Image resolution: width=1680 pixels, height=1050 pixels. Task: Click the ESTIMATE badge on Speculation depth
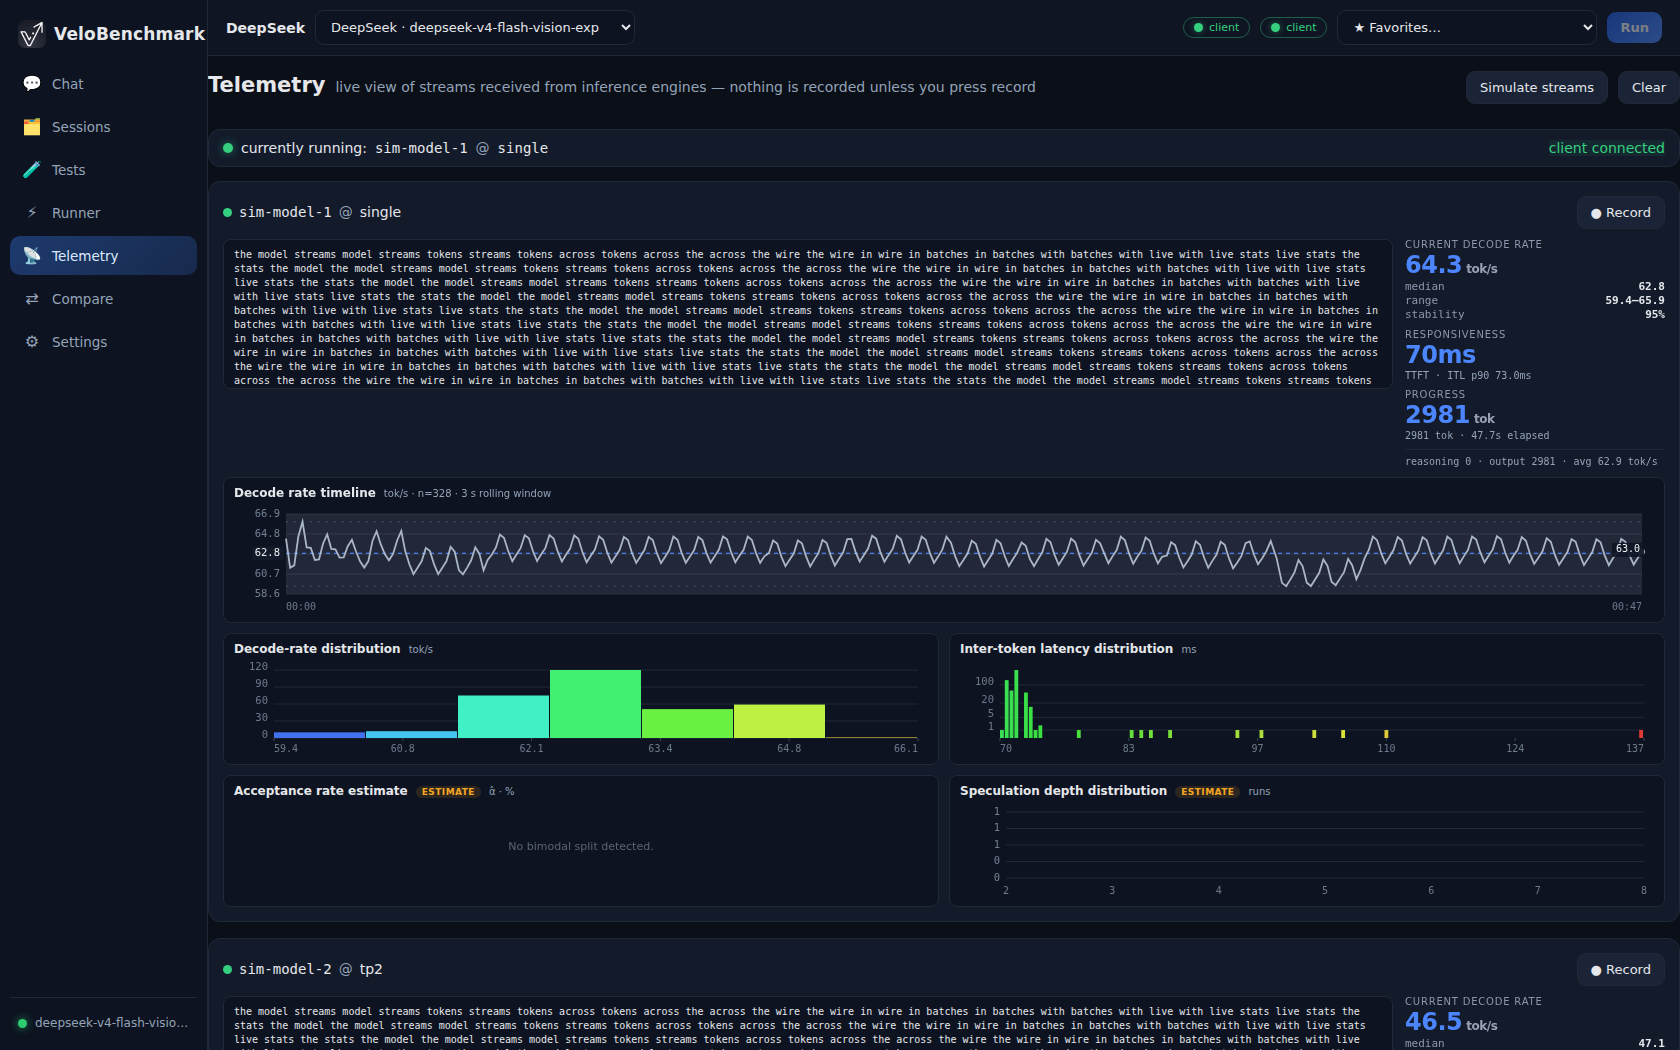tap(1207, 792)
